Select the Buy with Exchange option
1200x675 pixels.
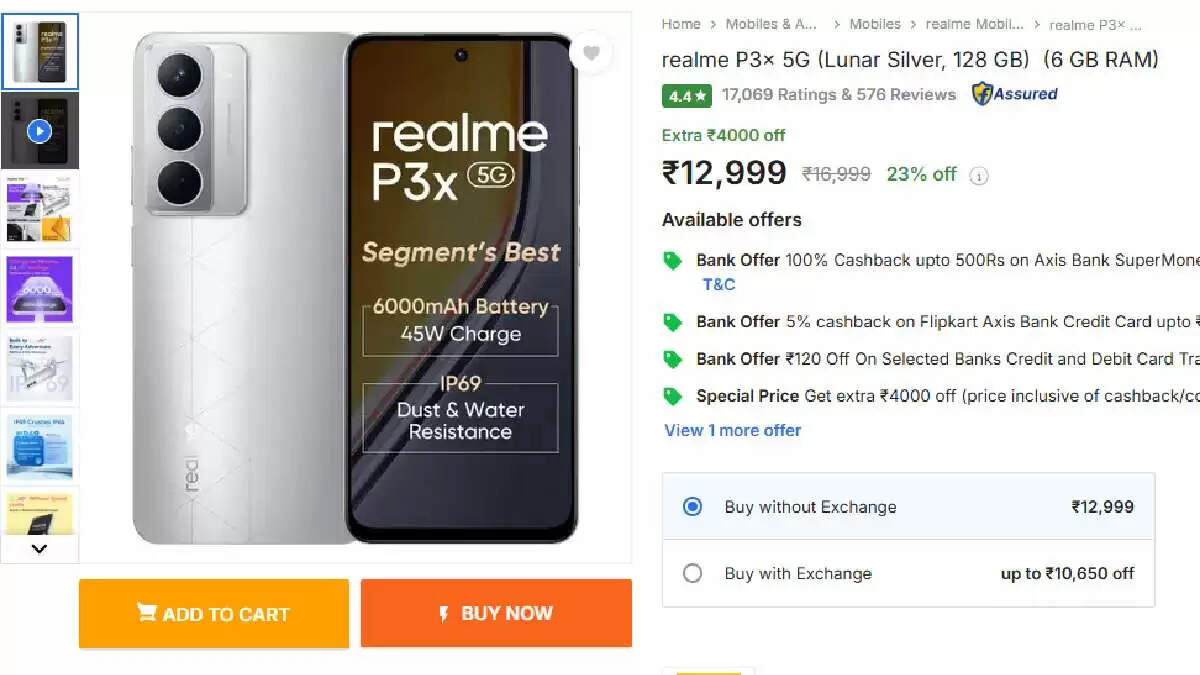coord(692,573)
